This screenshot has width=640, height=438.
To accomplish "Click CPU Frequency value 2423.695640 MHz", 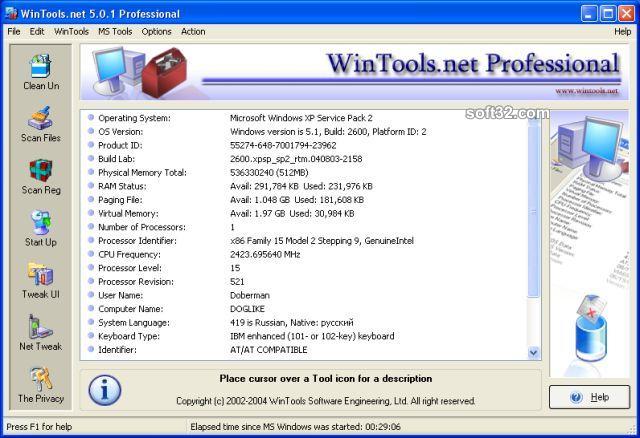I will pos(265,254).
